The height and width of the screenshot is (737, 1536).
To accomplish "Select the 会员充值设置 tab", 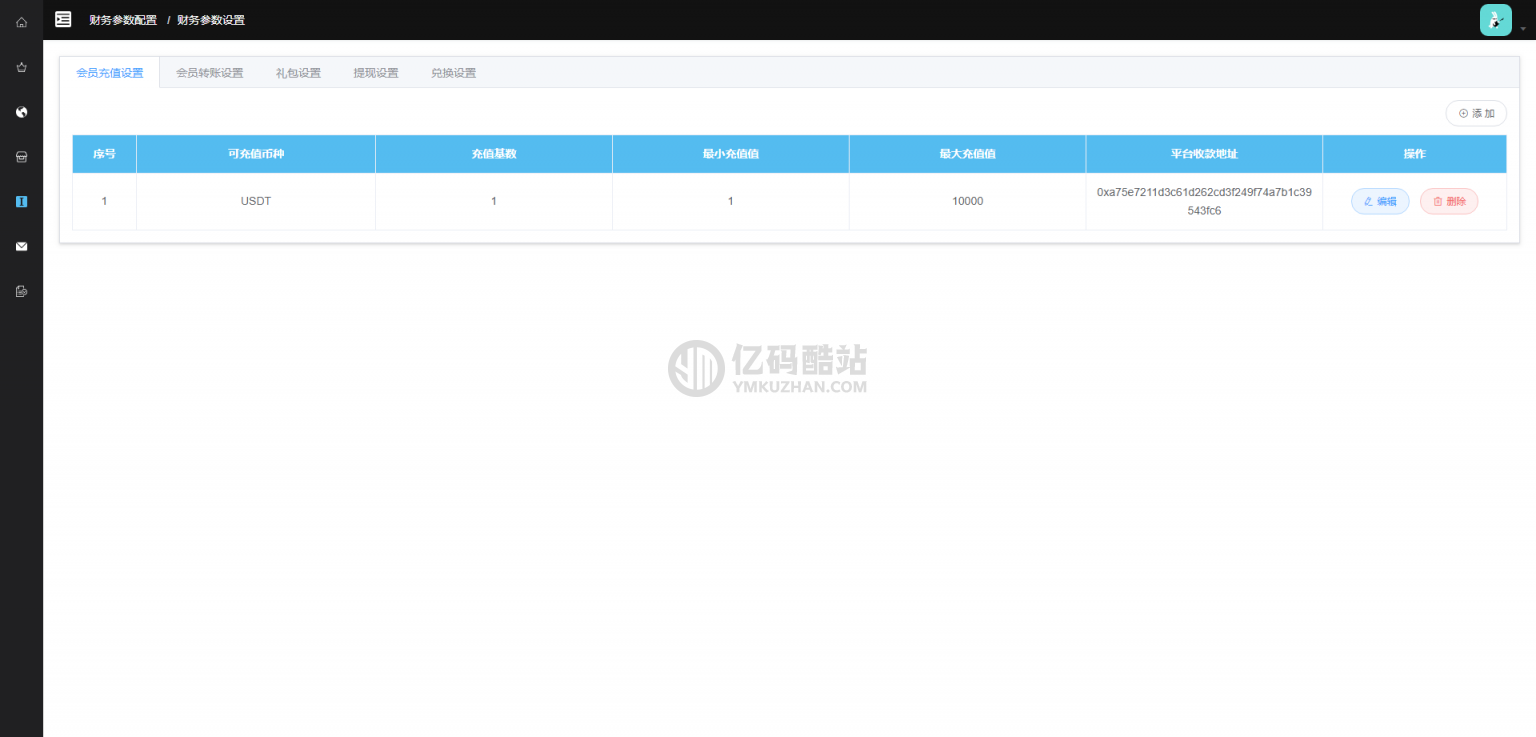I will pos(110,73).
